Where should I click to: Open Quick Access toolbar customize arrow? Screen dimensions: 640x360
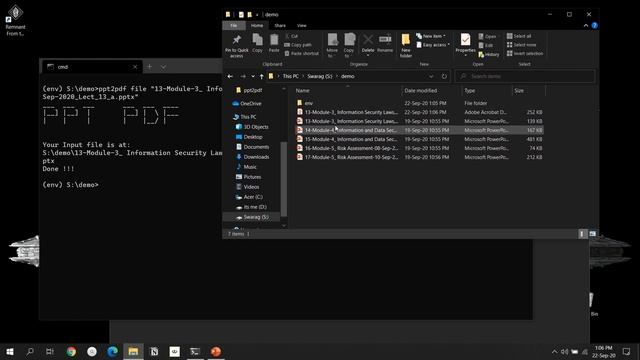[257, 15]
